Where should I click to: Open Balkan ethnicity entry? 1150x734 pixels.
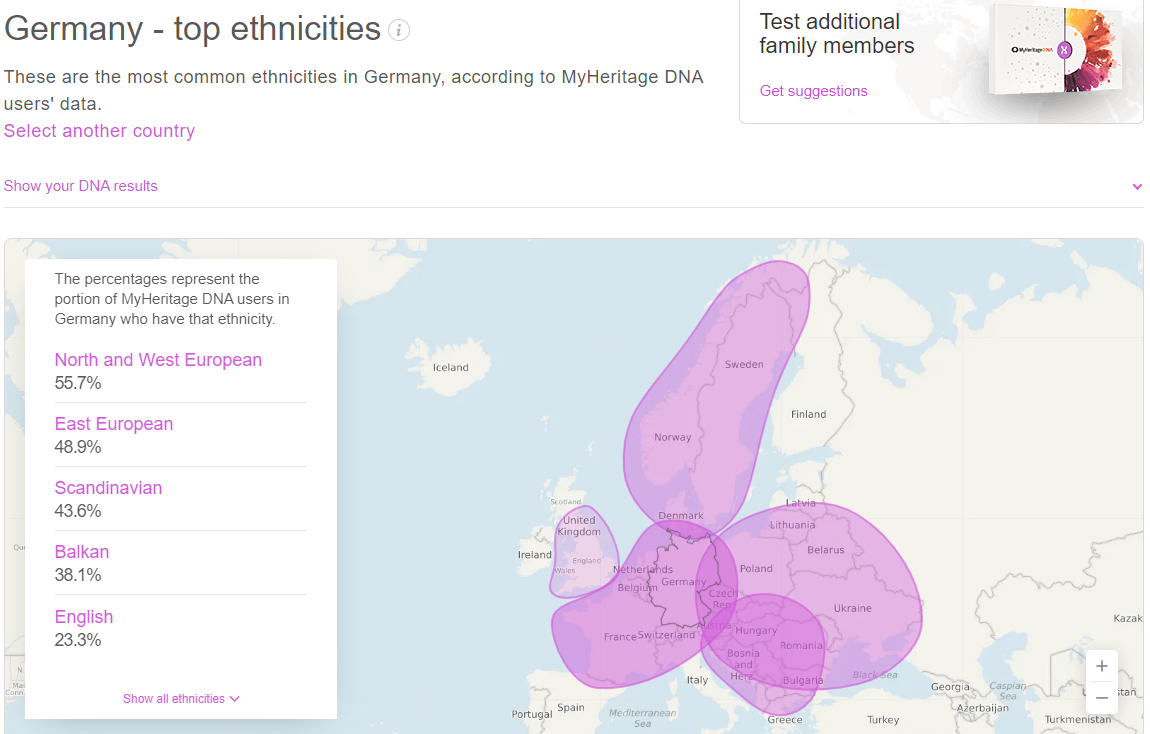coord(82,552)
